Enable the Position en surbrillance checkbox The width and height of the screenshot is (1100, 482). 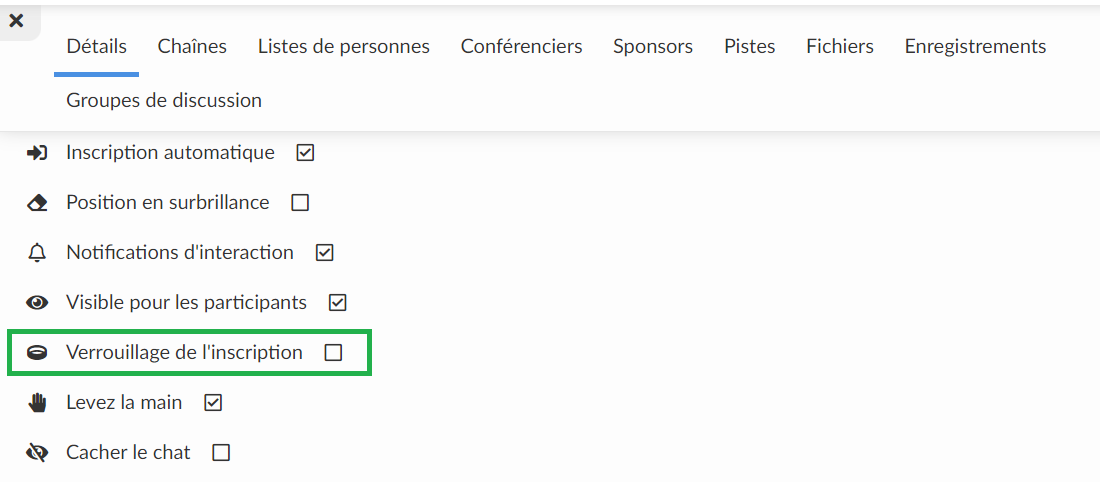coord(300,203)
